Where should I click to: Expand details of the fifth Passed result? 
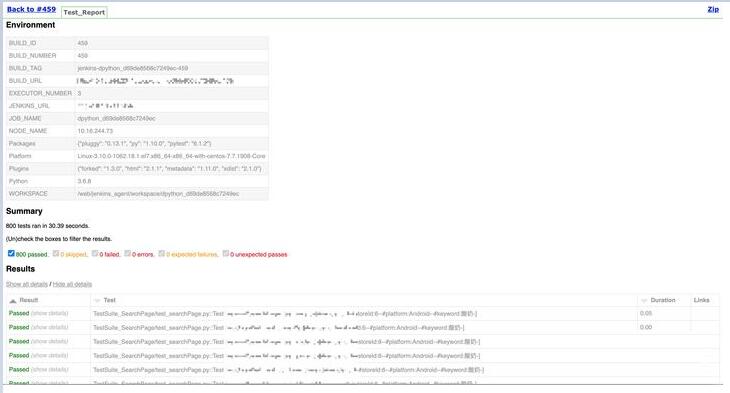point(49,369)
